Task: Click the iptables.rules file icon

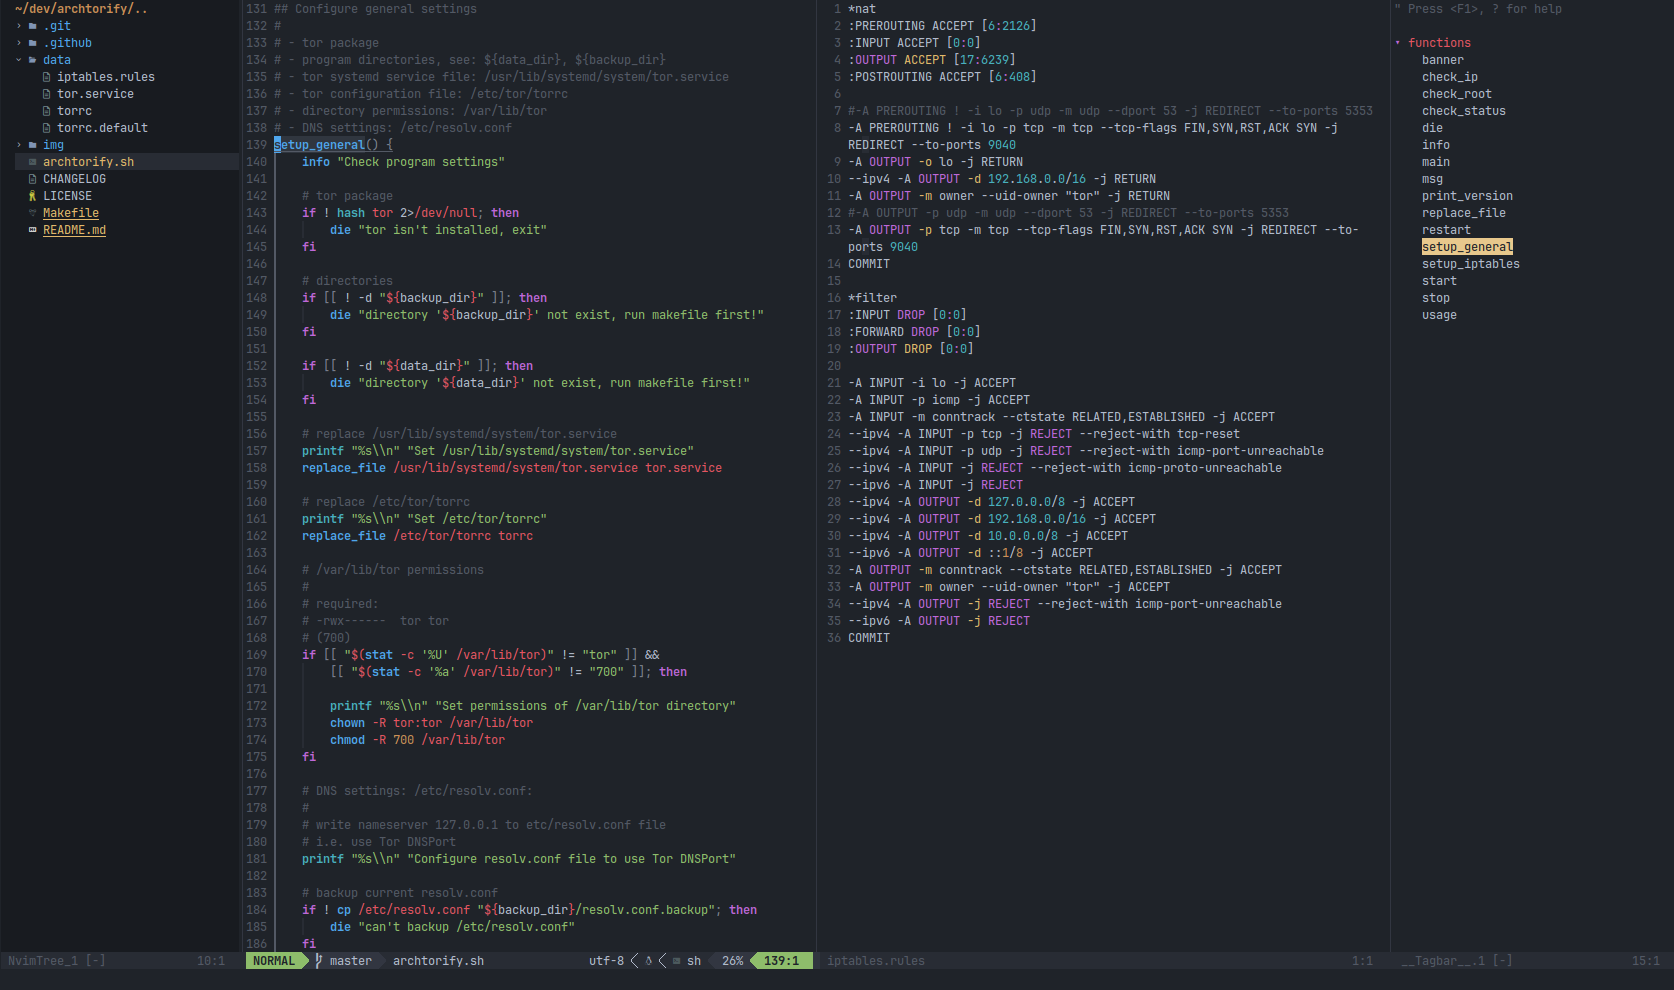Action: [47, 77]
